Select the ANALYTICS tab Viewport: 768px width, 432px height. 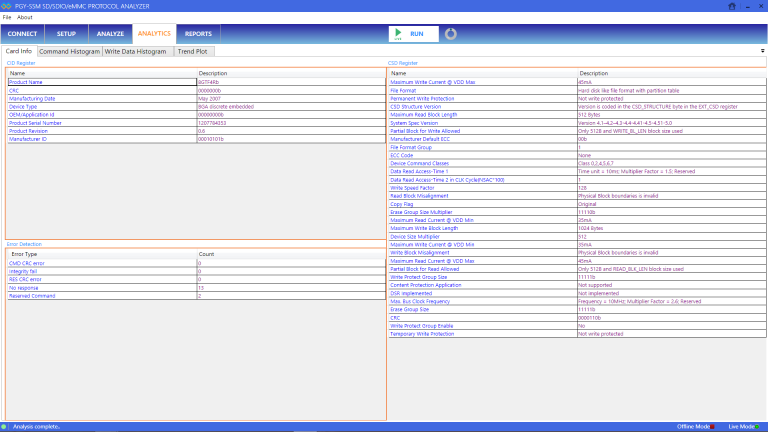[x=154, y=34]
